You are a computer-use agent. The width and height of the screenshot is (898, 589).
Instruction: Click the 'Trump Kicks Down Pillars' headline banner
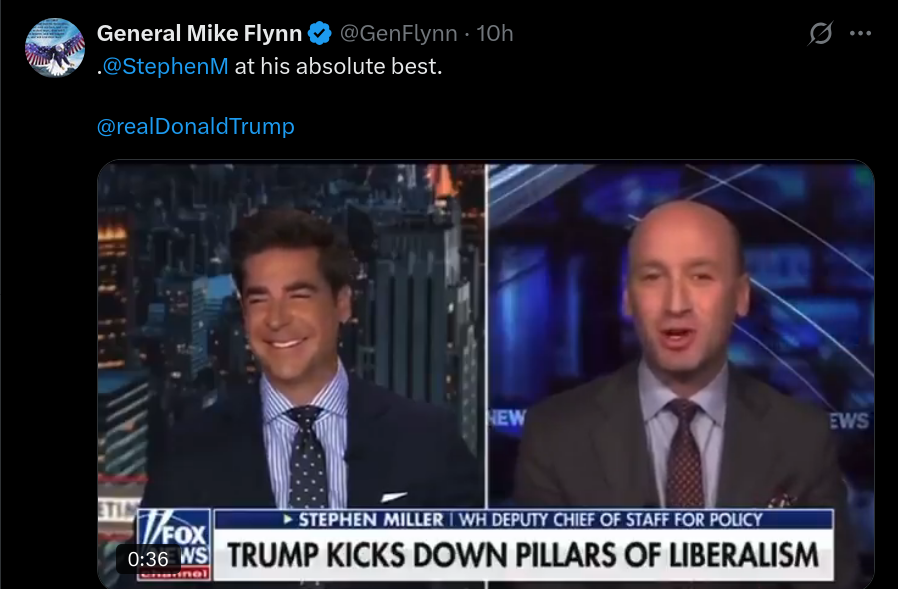click(522, 555)
